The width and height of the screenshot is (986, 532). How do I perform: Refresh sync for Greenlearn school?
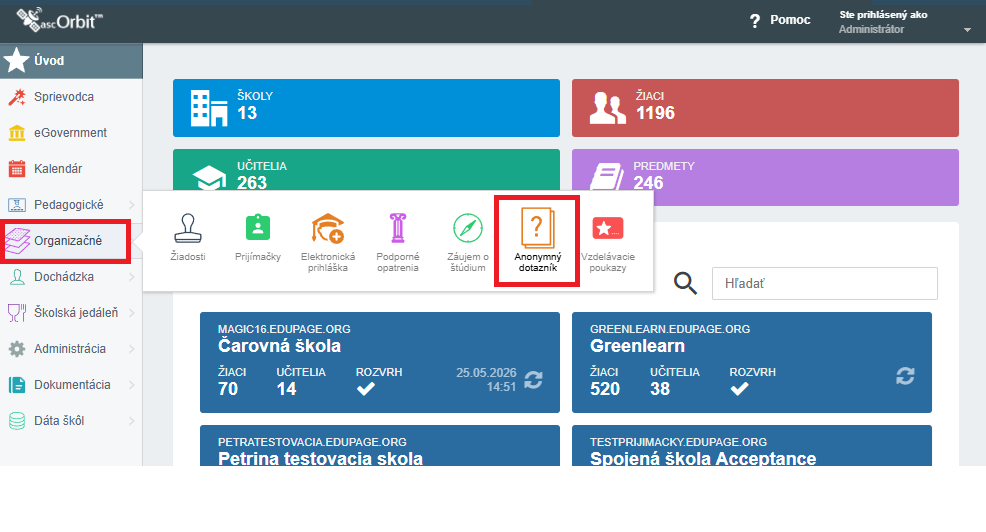[x=906, y=376]
